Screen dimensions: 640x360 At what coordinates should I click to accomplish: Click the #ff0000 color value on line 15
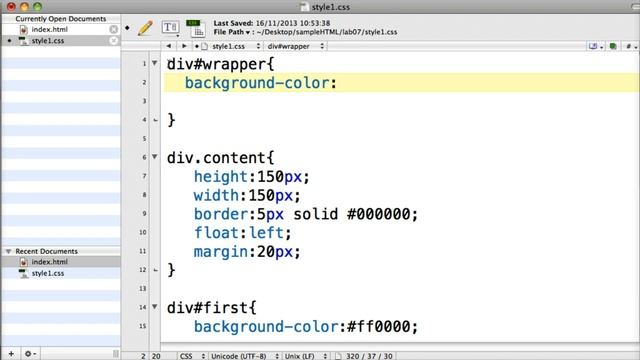[x=378, y=327]
